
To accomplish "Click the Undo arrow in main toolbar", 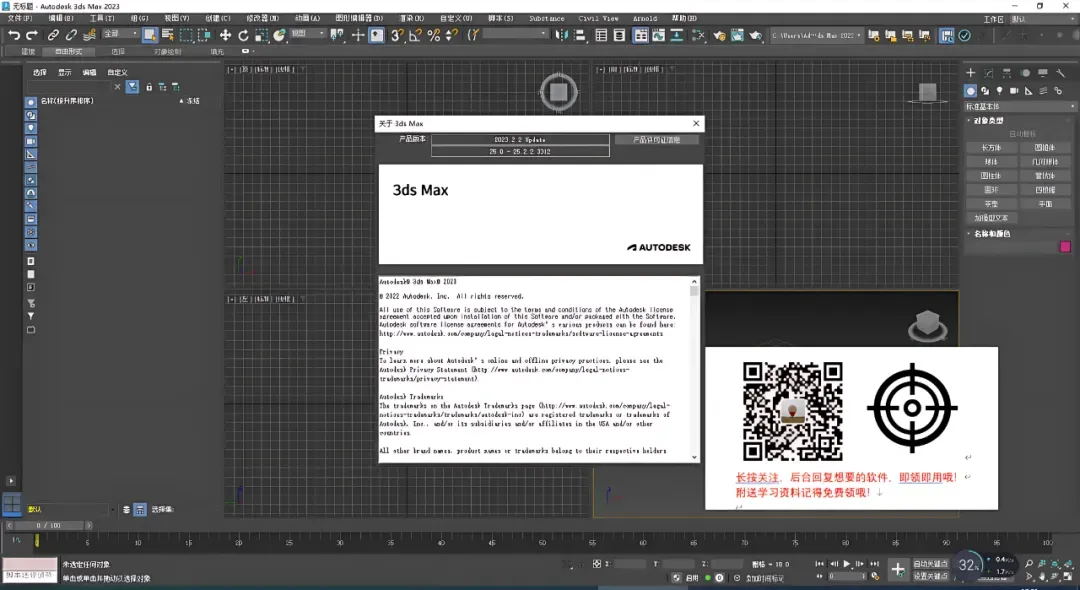I will [14, 35].
